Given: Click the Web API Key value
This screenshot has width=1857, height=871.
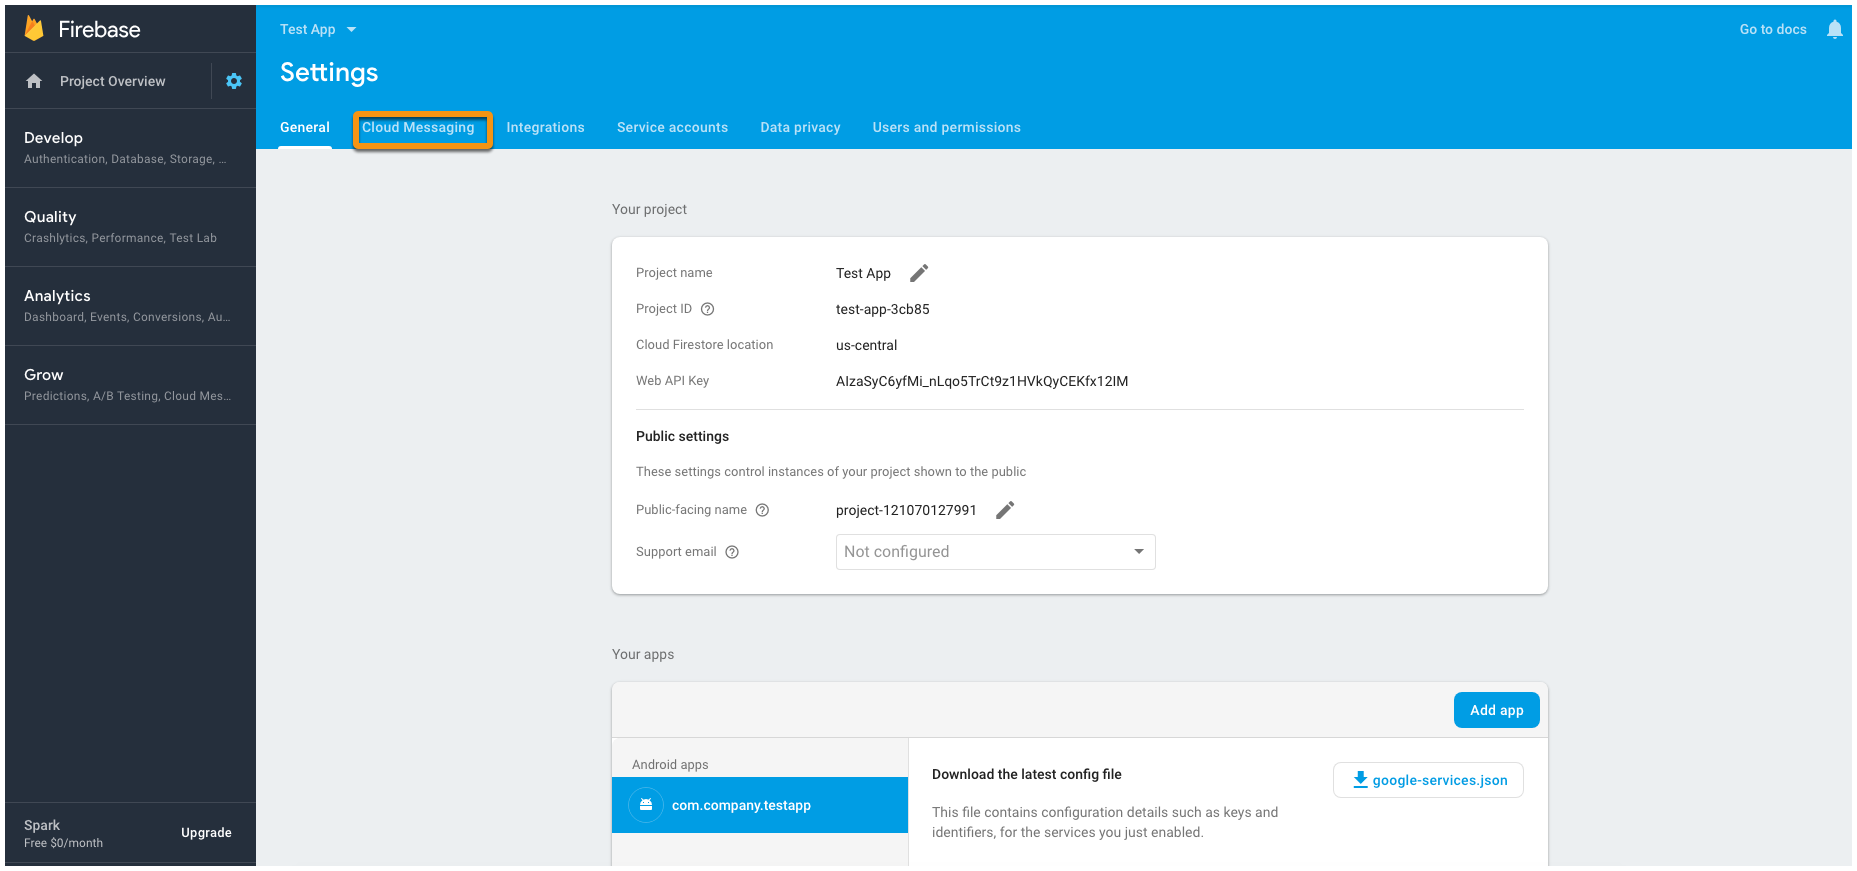Looking at the screenshot, I should 982,381.
